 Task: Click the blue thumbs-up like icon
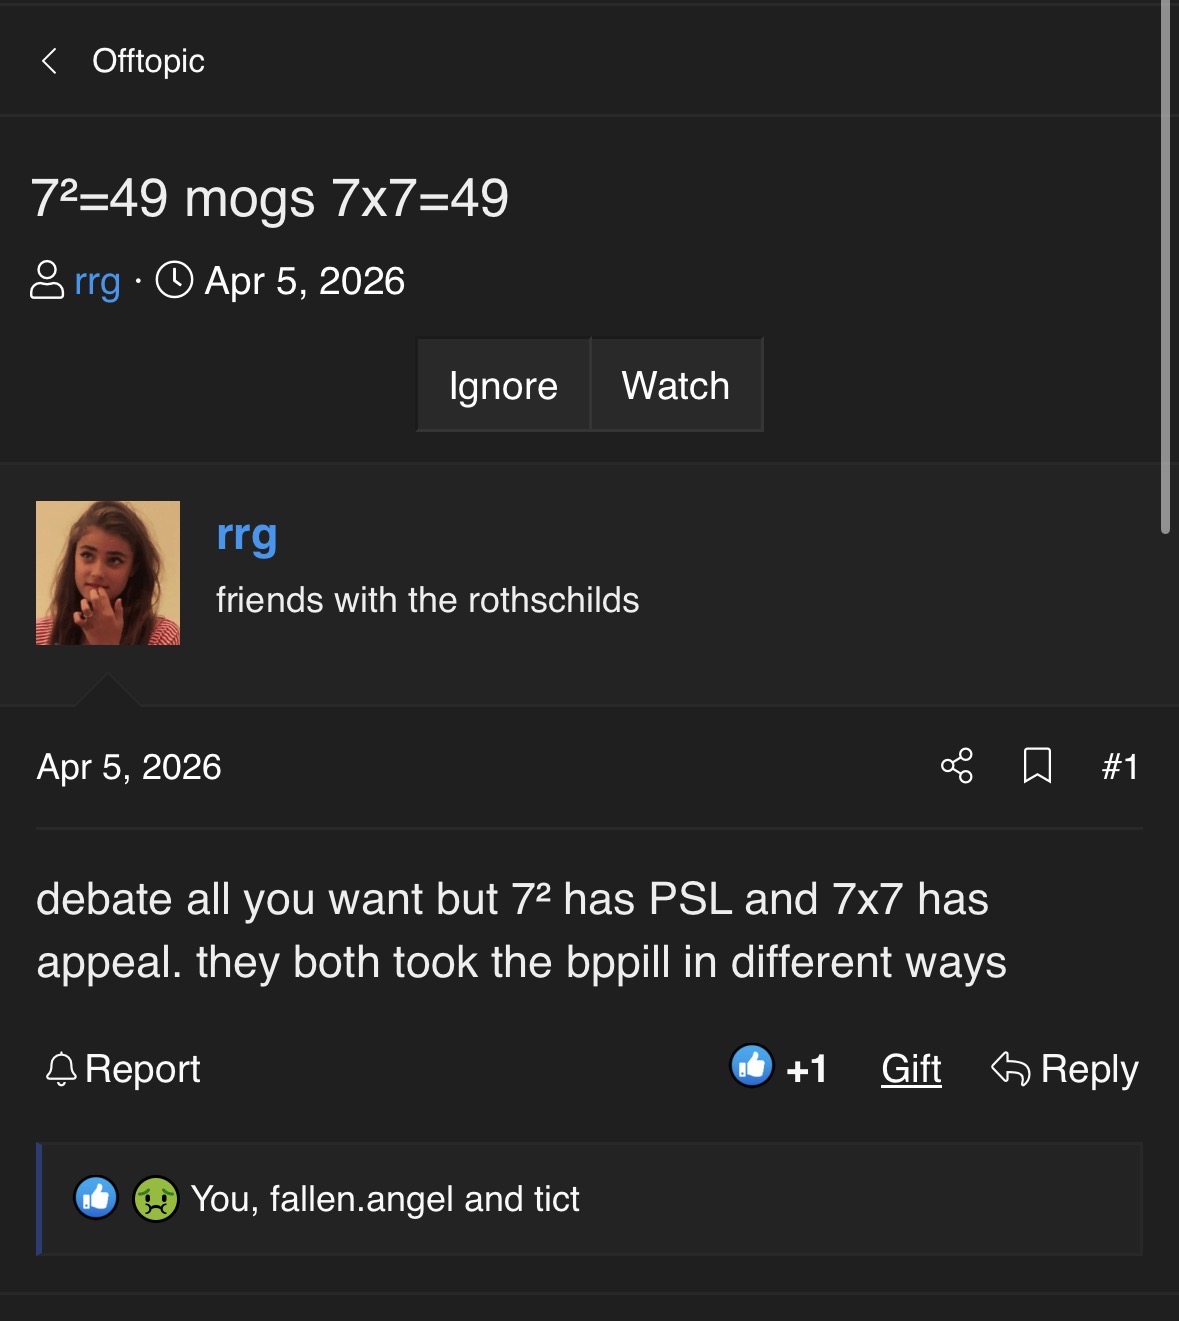click(x=752, y=1066)
